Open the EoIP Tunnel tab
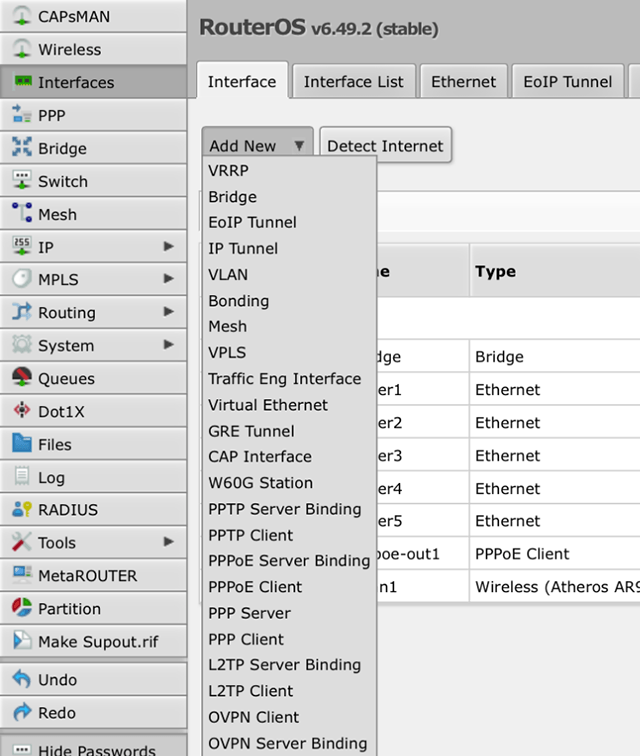The height and width of the screenshot is (756, 640). 568,81
